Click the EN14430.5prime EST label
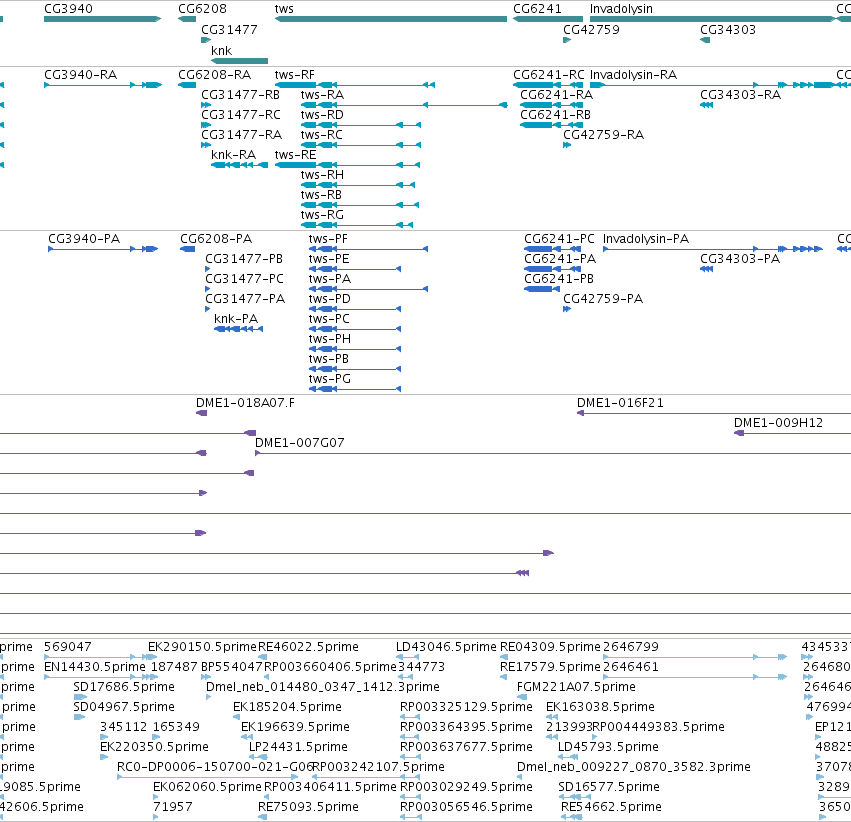The height and width of the screenshot is (822, 851). tap(95, 667)
